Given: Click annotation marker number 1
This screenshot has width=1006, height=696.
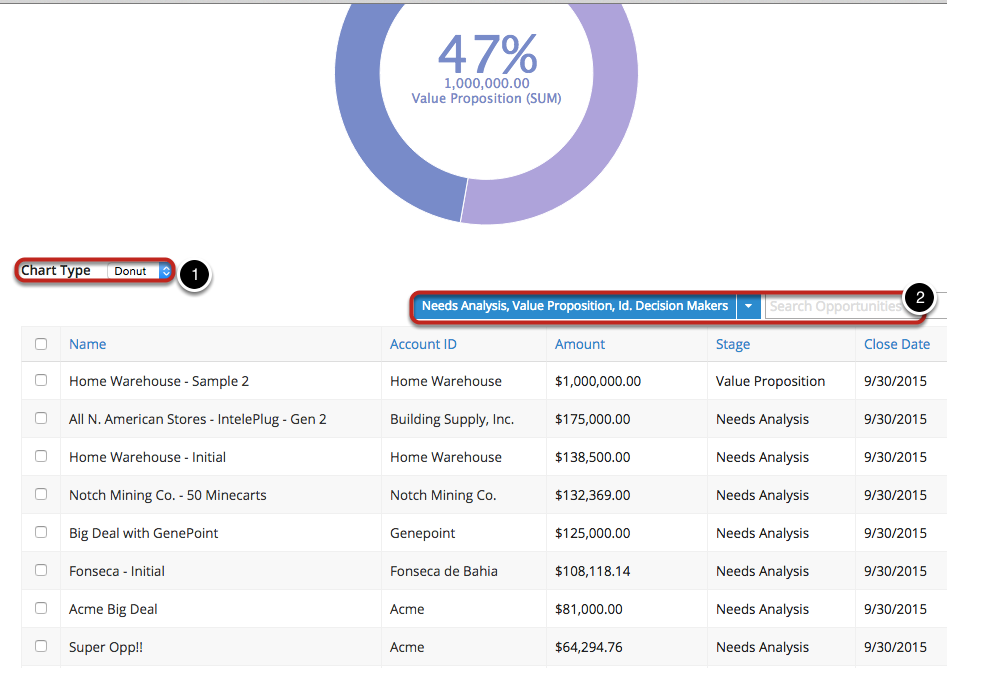Looking at the screenshot, I should (x=194, y=275).
